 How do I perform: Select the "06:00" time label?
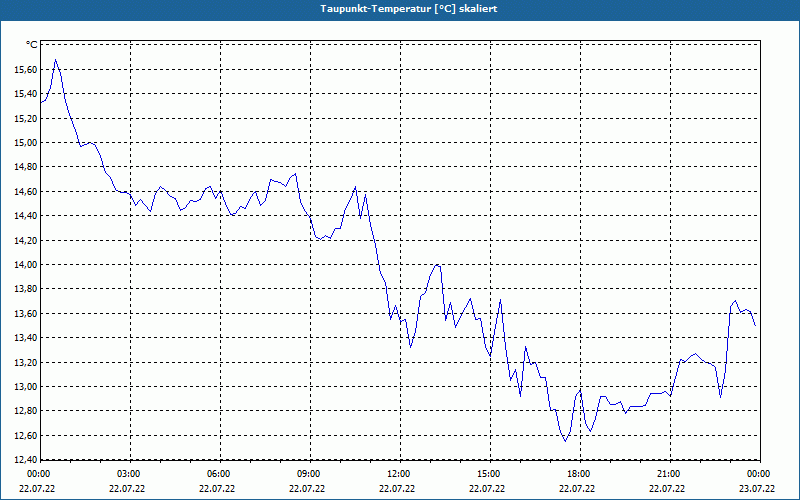pyautogui.click(x=218, y=474)
